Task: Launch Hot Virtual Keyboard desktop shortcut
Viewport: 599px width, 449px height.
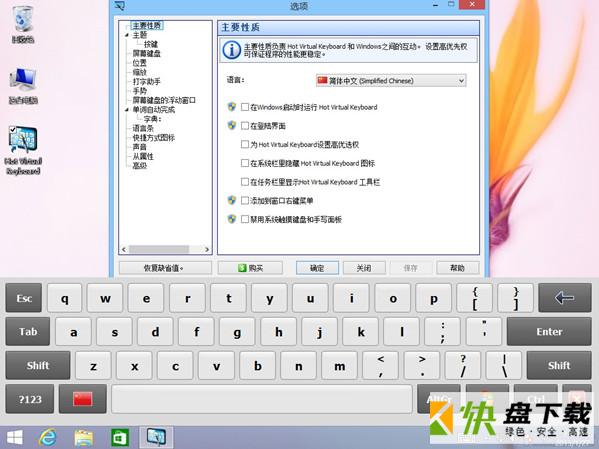Action: pyautogui.click(x=23, y=150)
